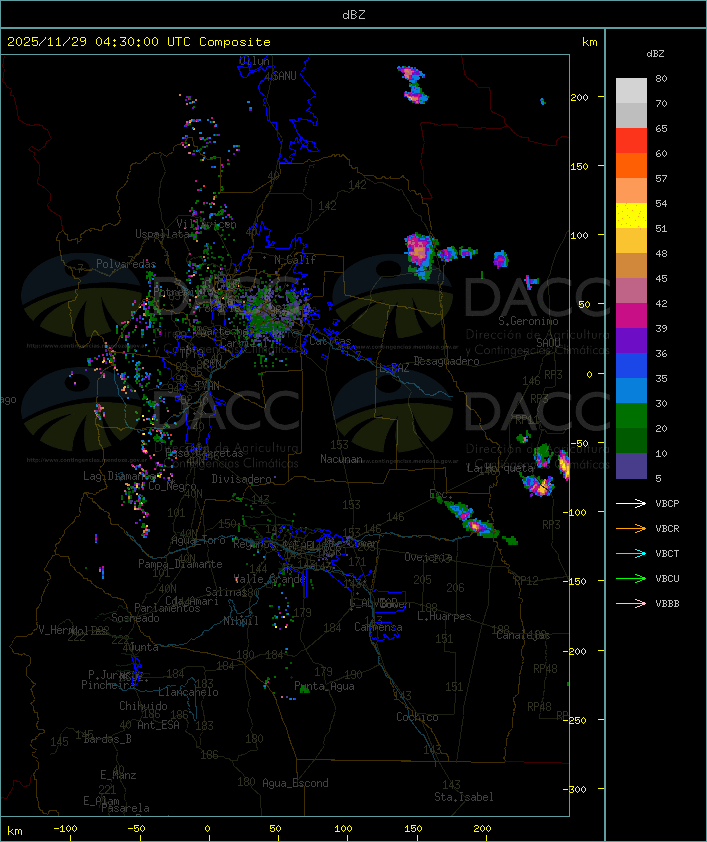The image size is (707, 842).
Task: Click the N_Calif map label
Action: pyautogui.click(x=295, y=260)
